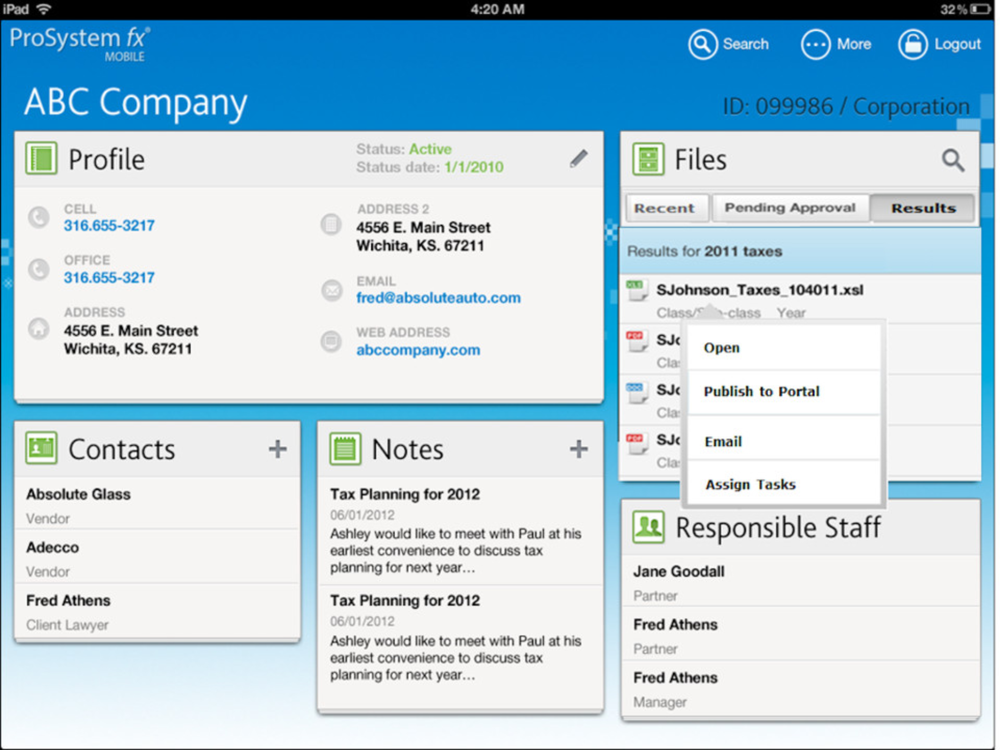This screenshot has height=750, width=1000.
Task: Open the More options icon
Action: point(816,44)
